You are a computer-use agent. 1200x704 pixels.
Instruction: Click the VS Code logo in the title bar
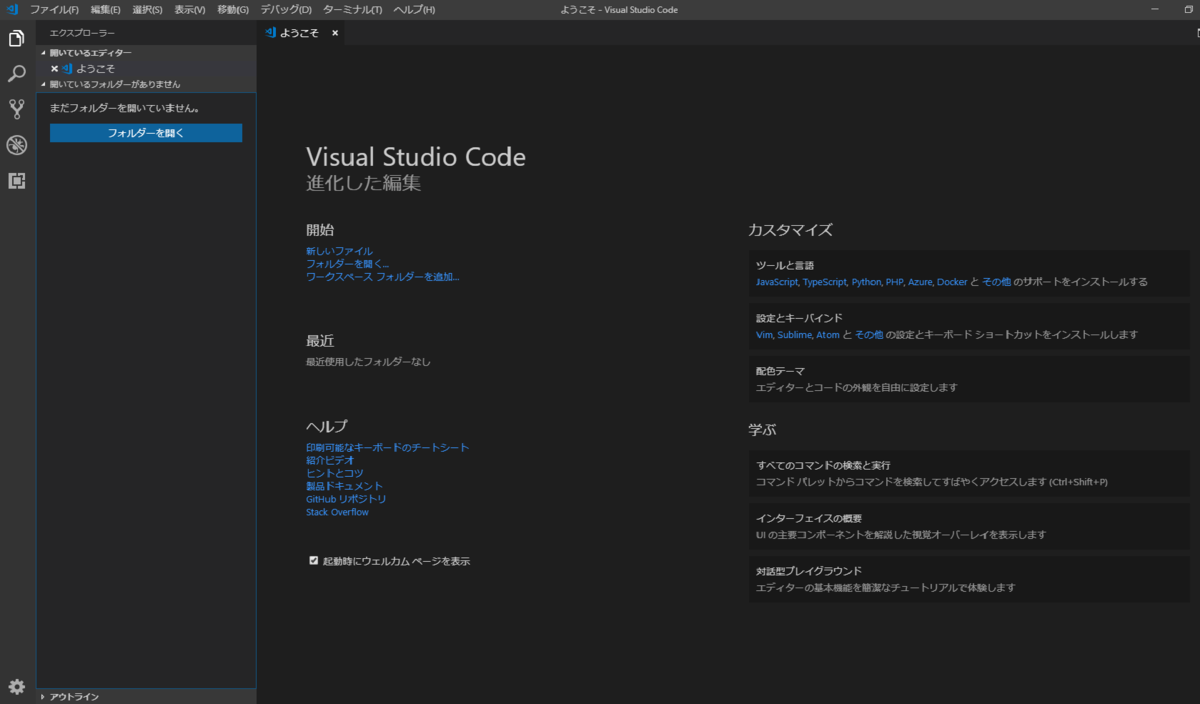11,9
